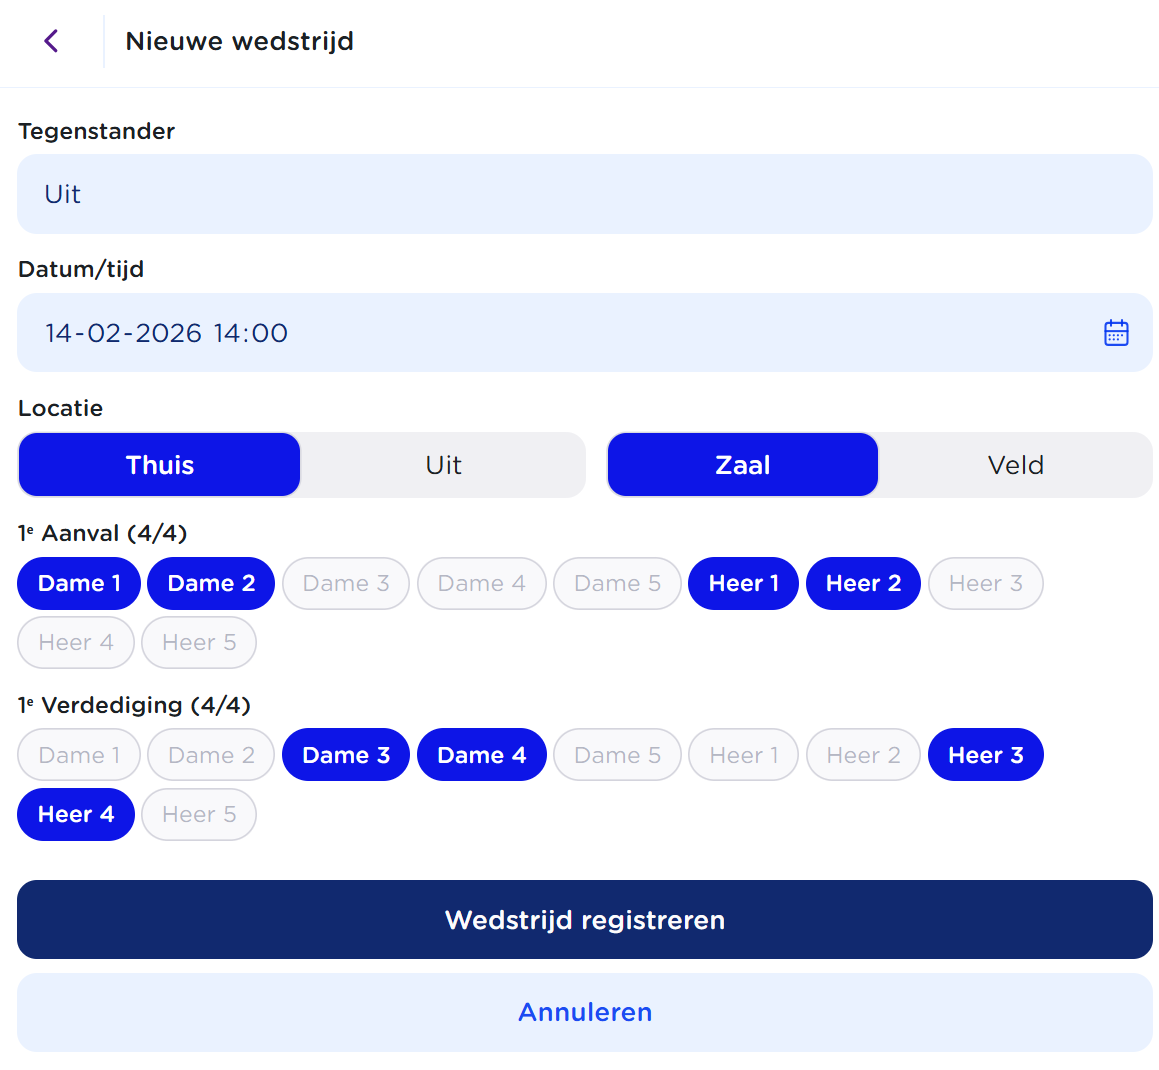Click 'Annuleren' to cancel the form
The width and height of the screenshot is (1159, 1070).
(585, 1011)
